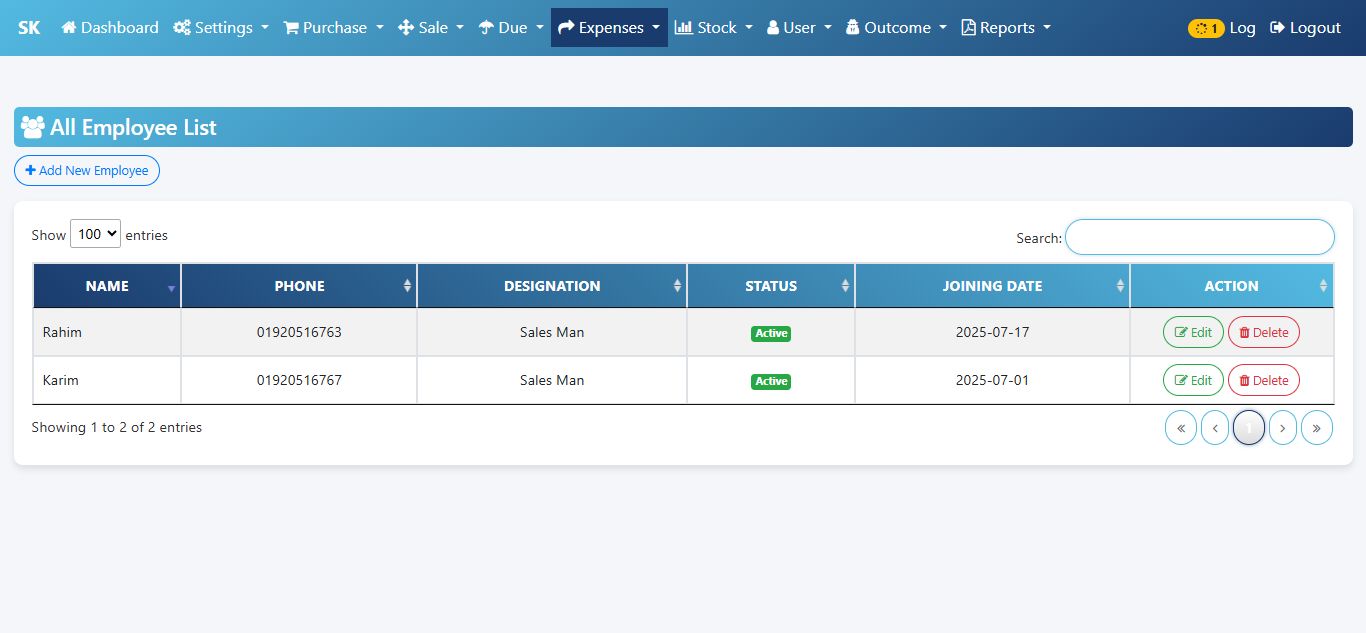1366x633 pixels.
Task: Click the Purchase cart icon
Action: [291, 28]
